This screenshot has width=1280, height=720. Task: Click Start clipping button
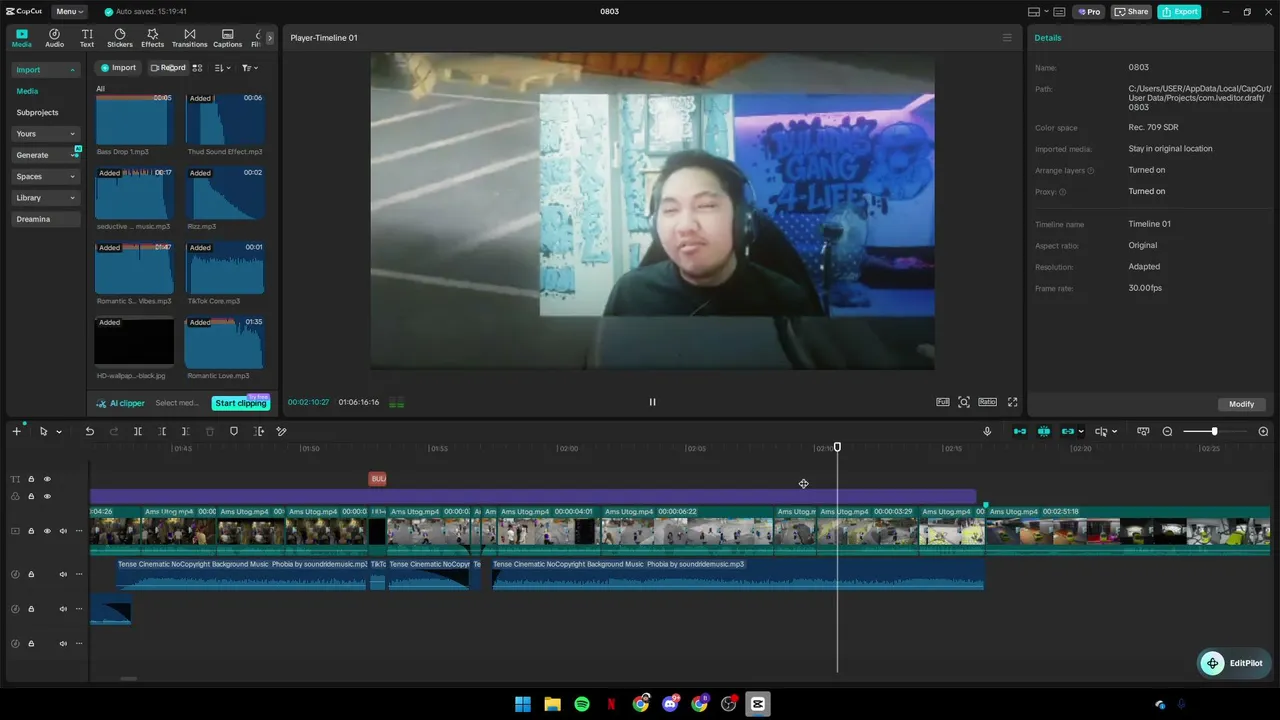click(241, 403)
